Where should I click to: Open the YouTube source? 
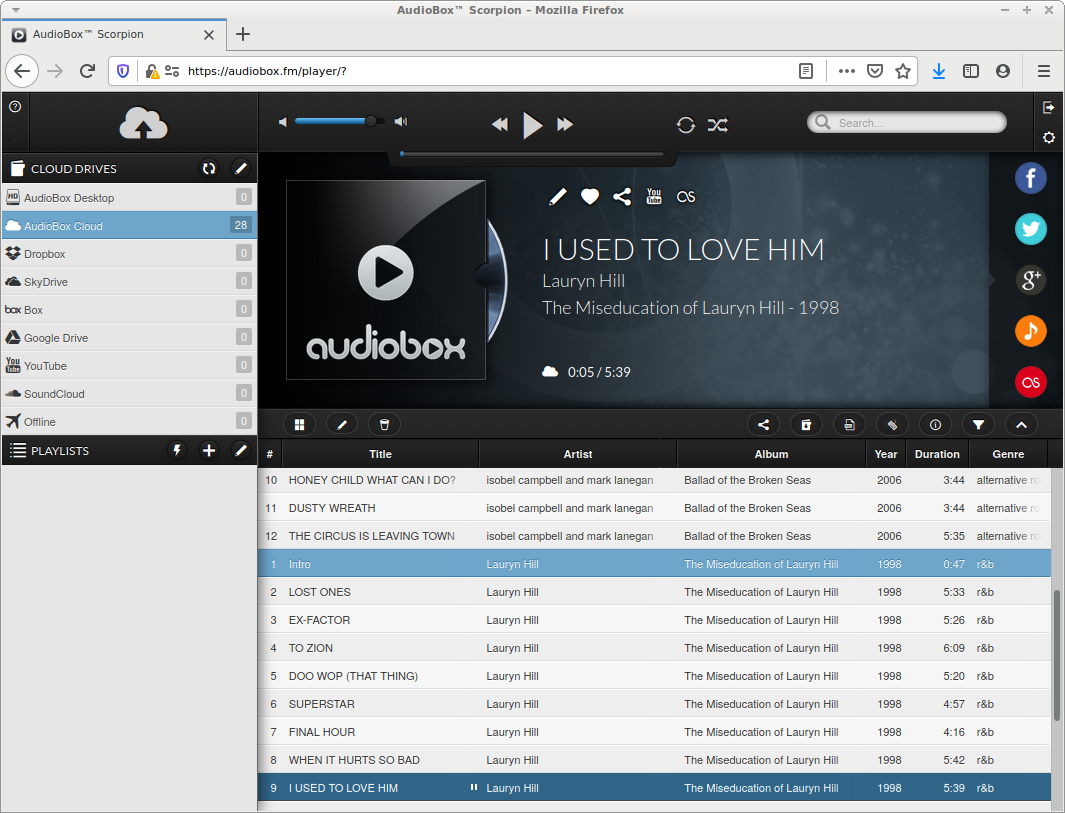click(129, 365)
